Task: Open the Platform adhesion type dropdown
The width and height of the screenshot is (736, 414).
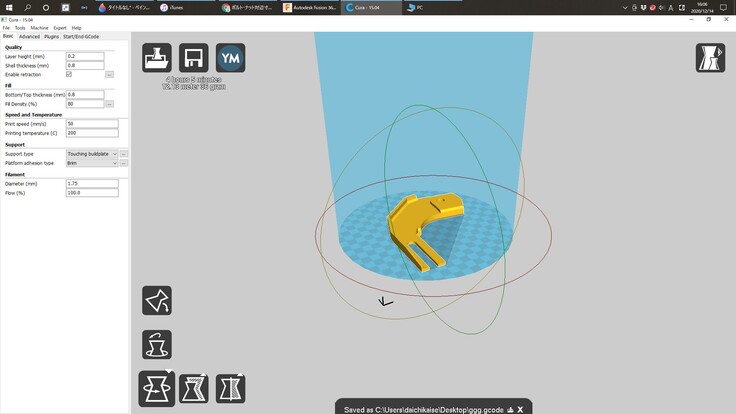Action: tap(92, 163)
